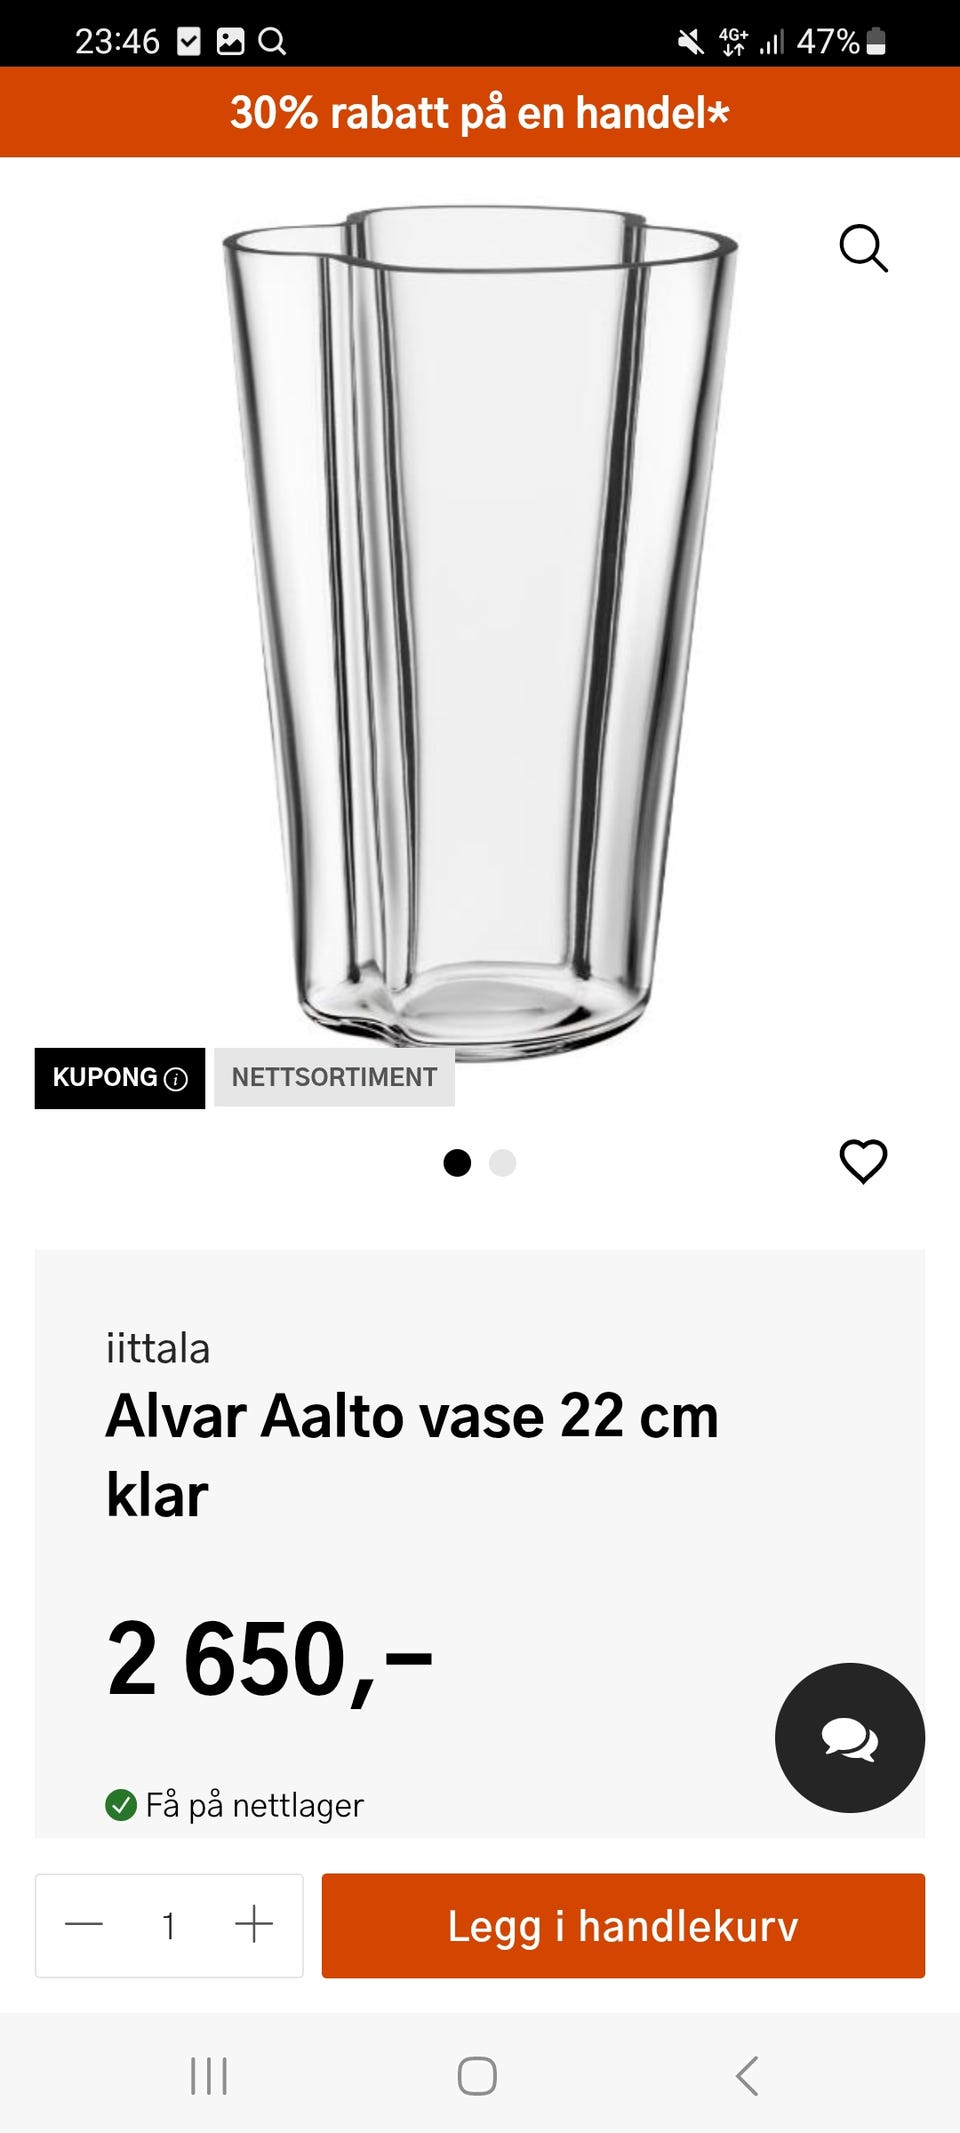Tap the info icon on KUPONG badge
Image resolution: width=960 pixels, height=2133 pixels.
coord(176,1079)
